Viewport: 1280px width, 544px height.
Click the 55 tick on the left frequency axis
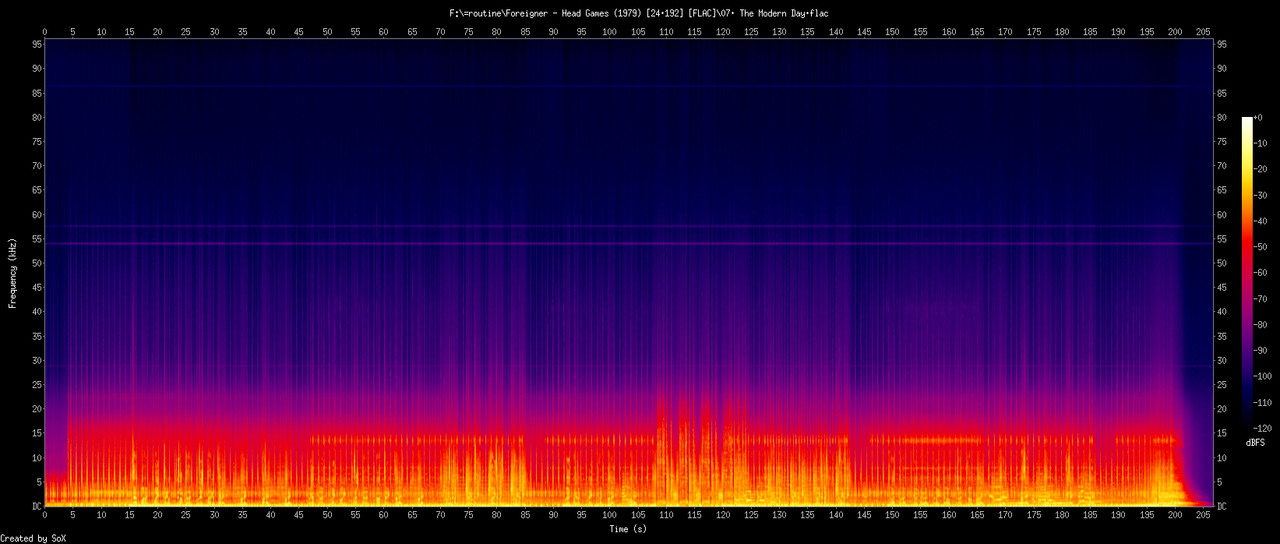point(36,239)
